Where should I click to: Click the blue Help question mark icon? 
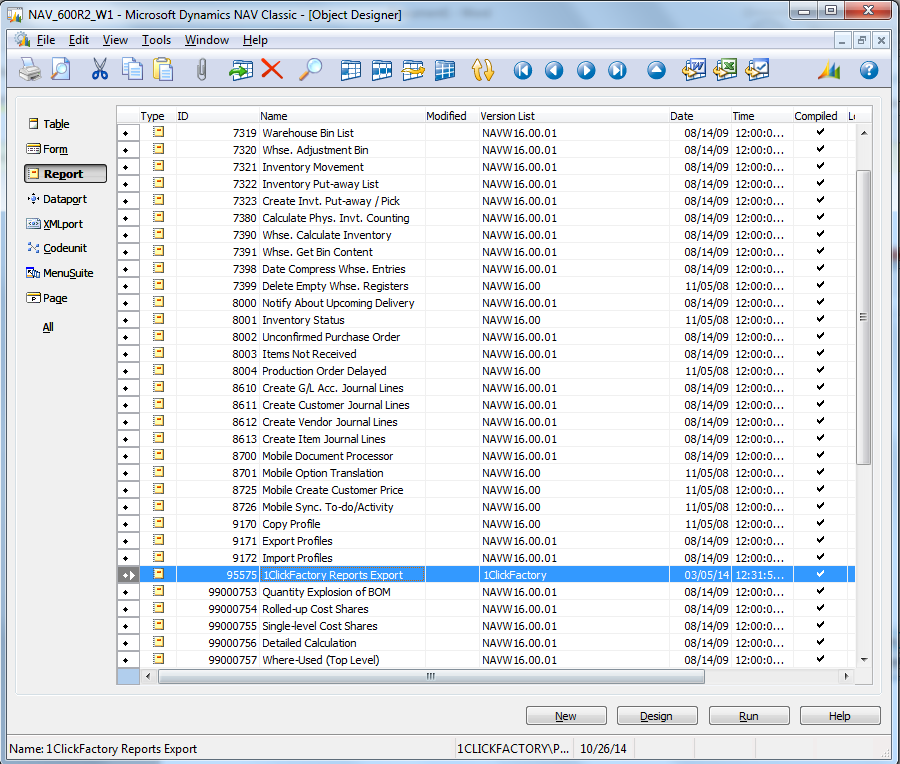[868, 70]
